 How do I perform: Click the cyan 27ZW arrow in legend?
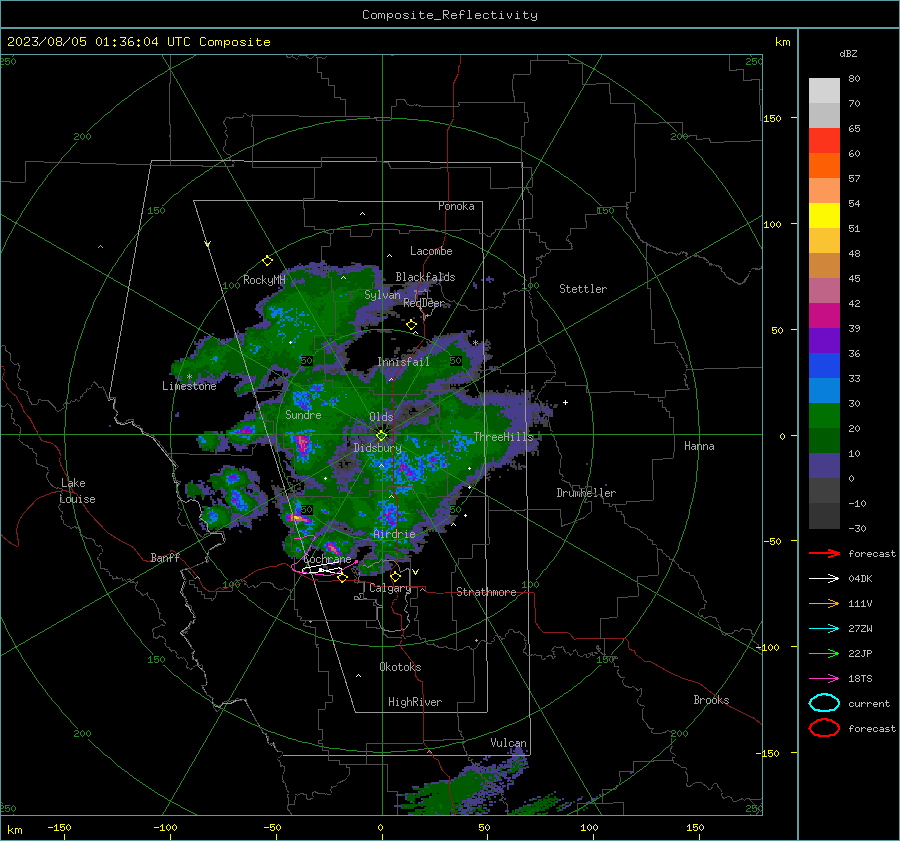[824, 629]
